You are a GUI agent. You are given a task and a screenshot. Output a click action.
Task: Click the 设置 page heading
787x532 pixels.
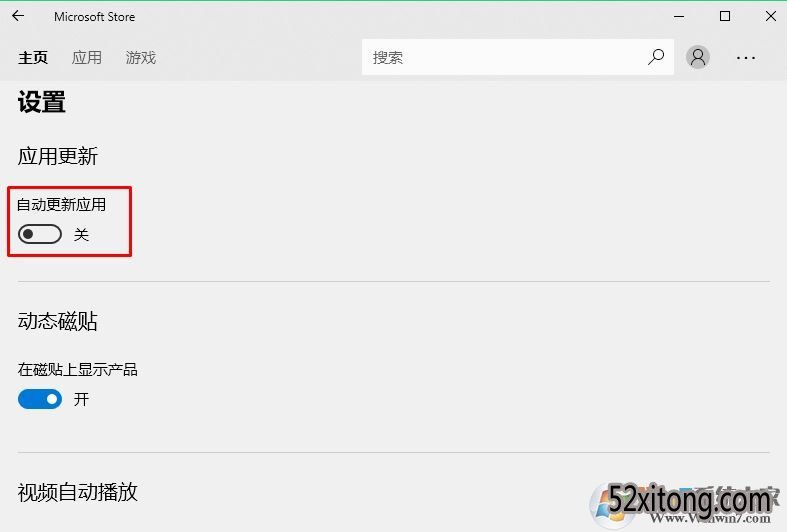click(x=42, y=102)
